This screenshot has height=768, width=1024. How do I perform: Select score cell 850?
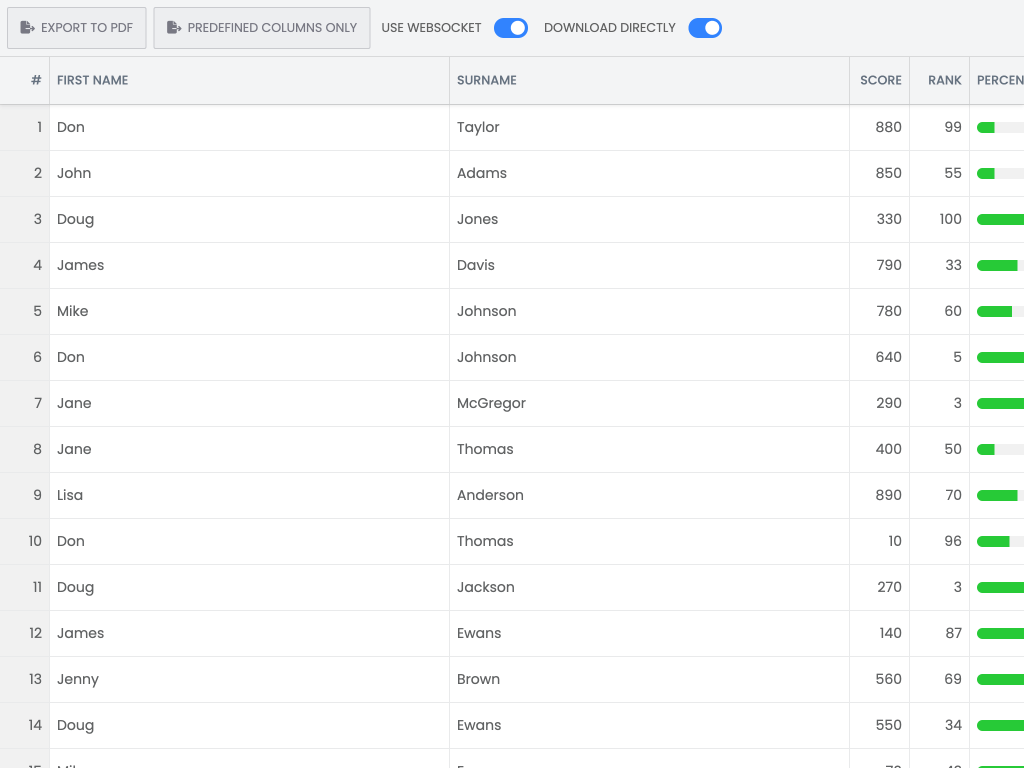[879, 174]
